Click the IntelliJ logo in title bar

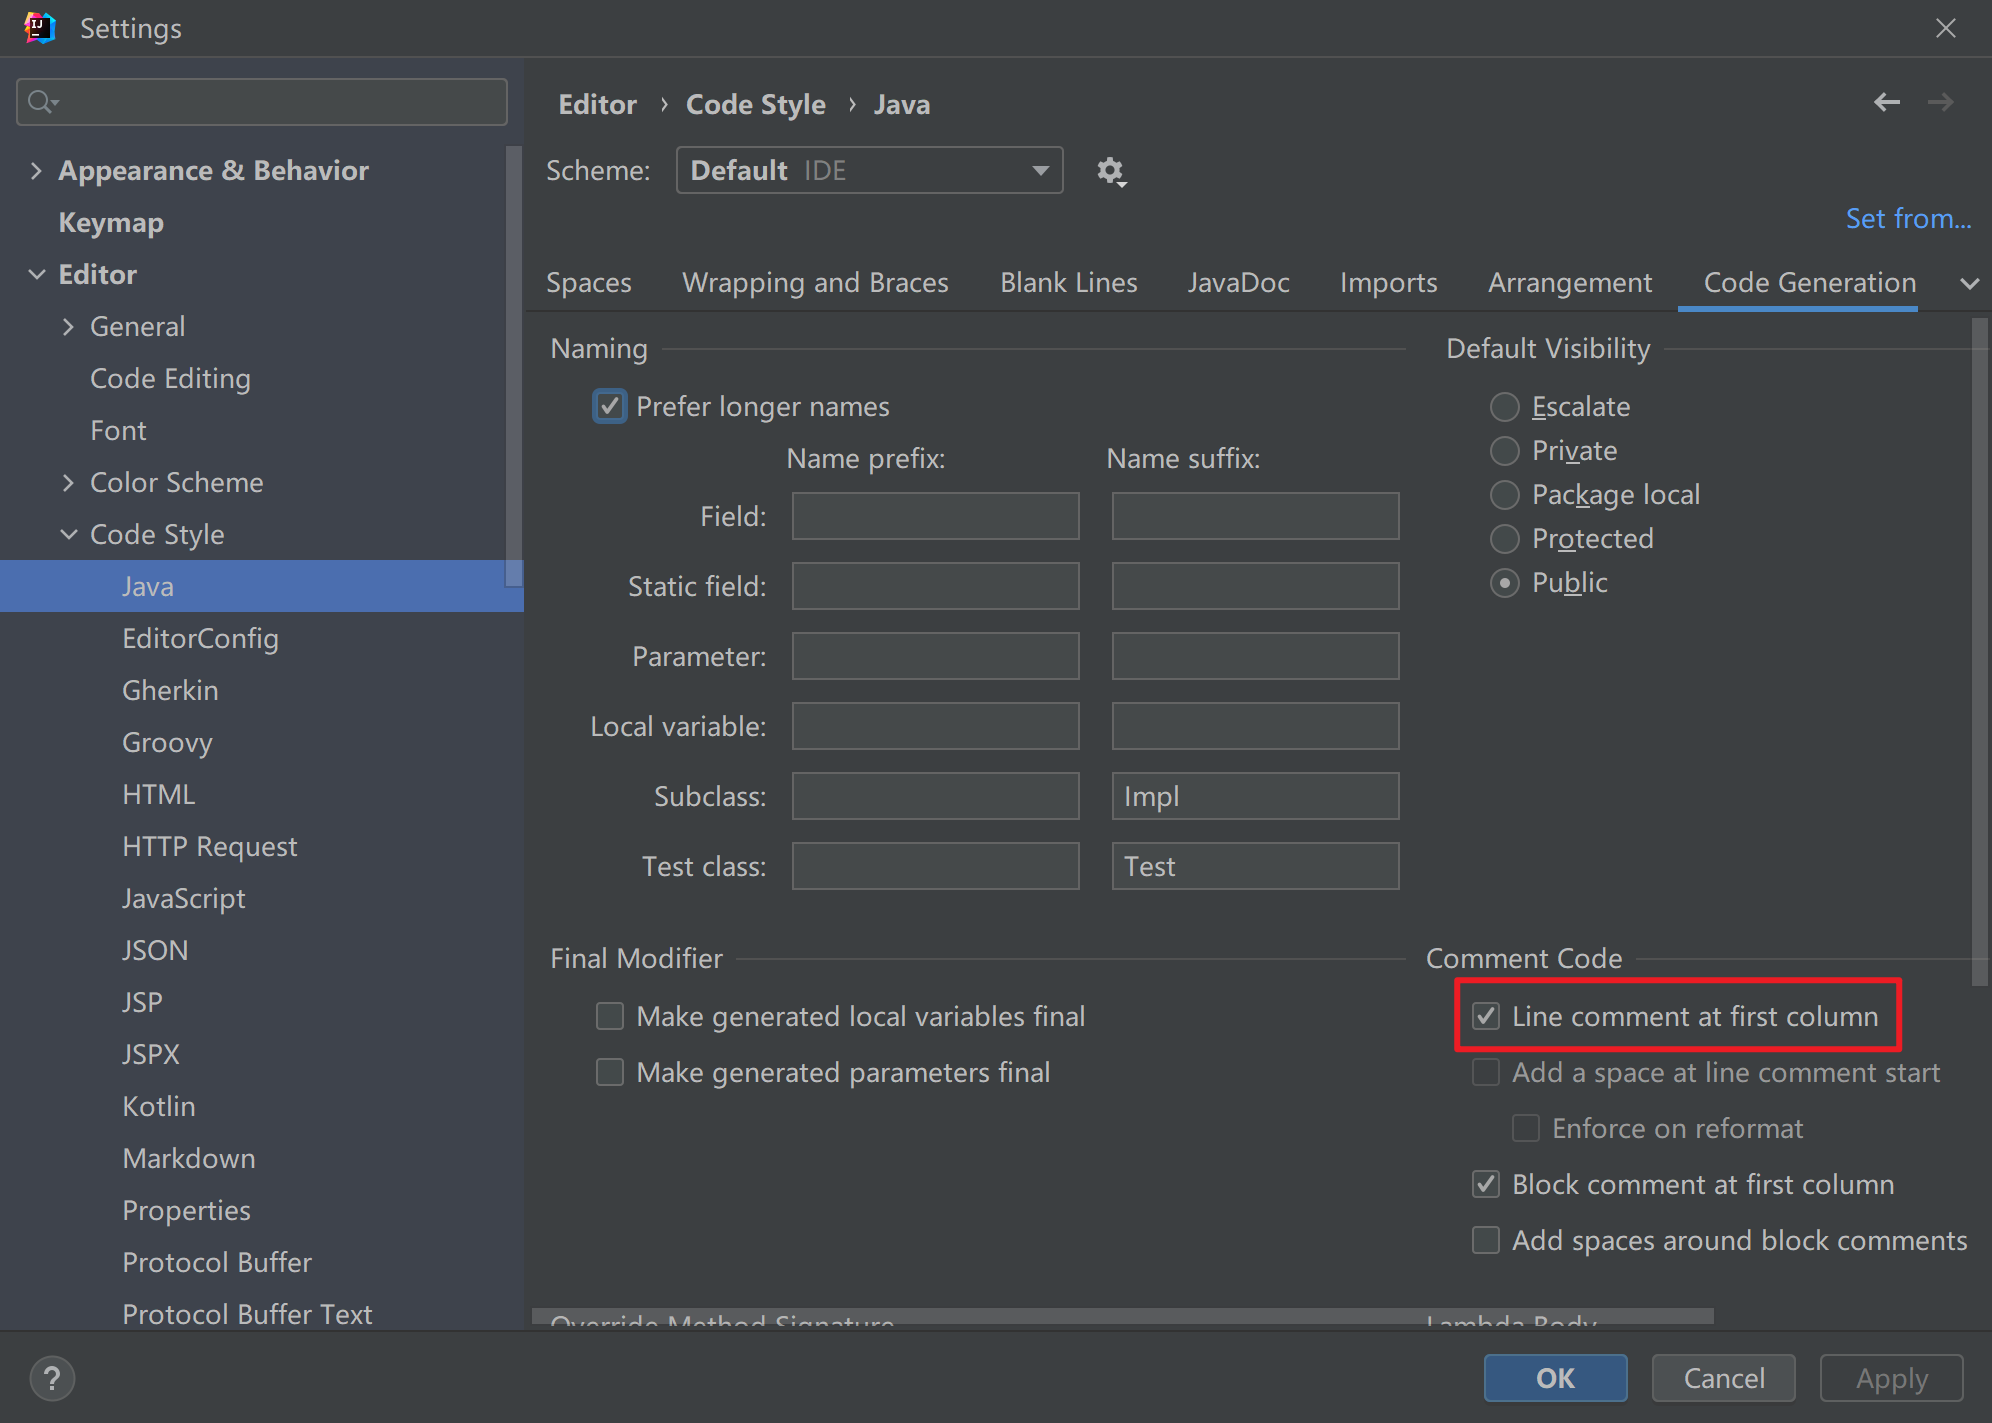click(x=40, y=28)
